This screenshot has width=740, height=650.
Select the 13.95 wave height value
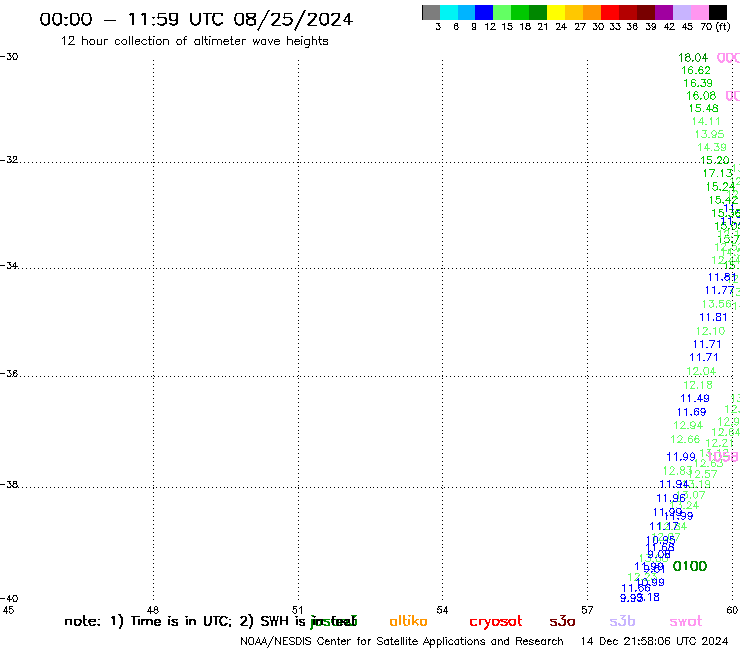tap(709, 135)
